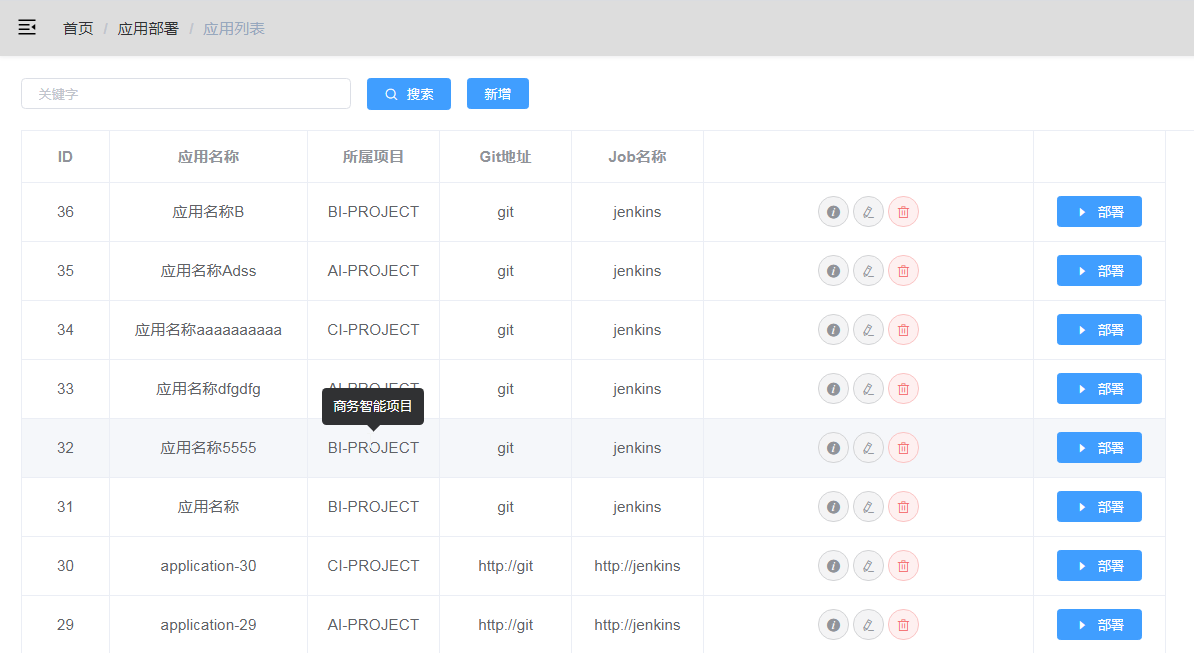Delete 应用名称Adss entry
This screenshot has width=1194, height=653.
pyautogui.click(x=903, y=271)
